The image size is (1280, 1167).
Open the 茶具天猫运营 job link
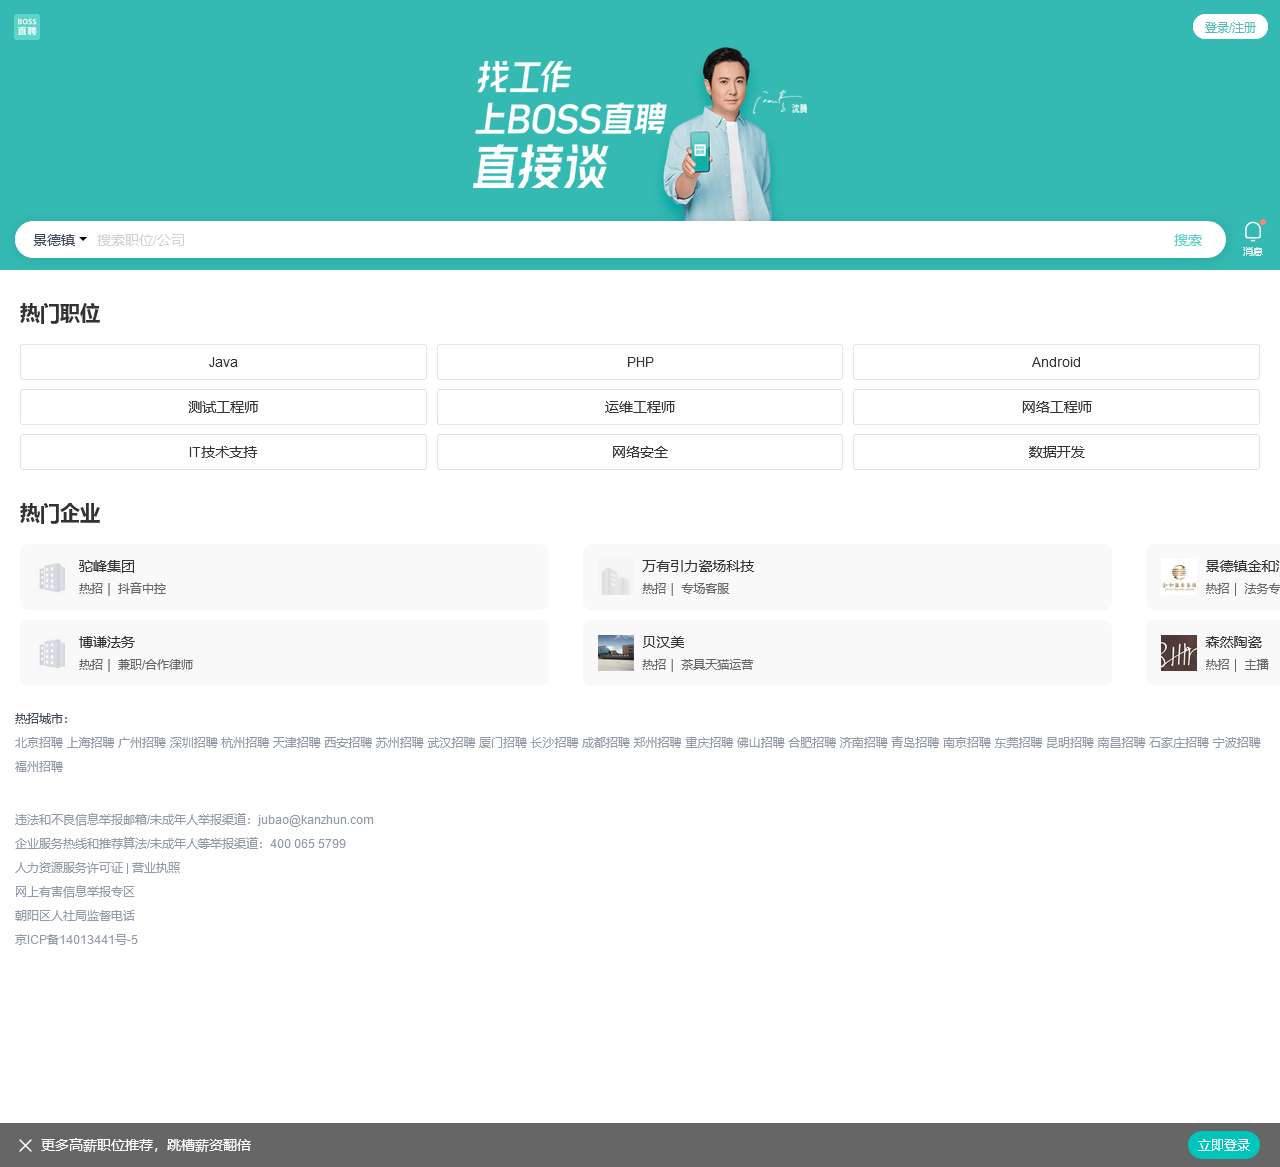717,665
